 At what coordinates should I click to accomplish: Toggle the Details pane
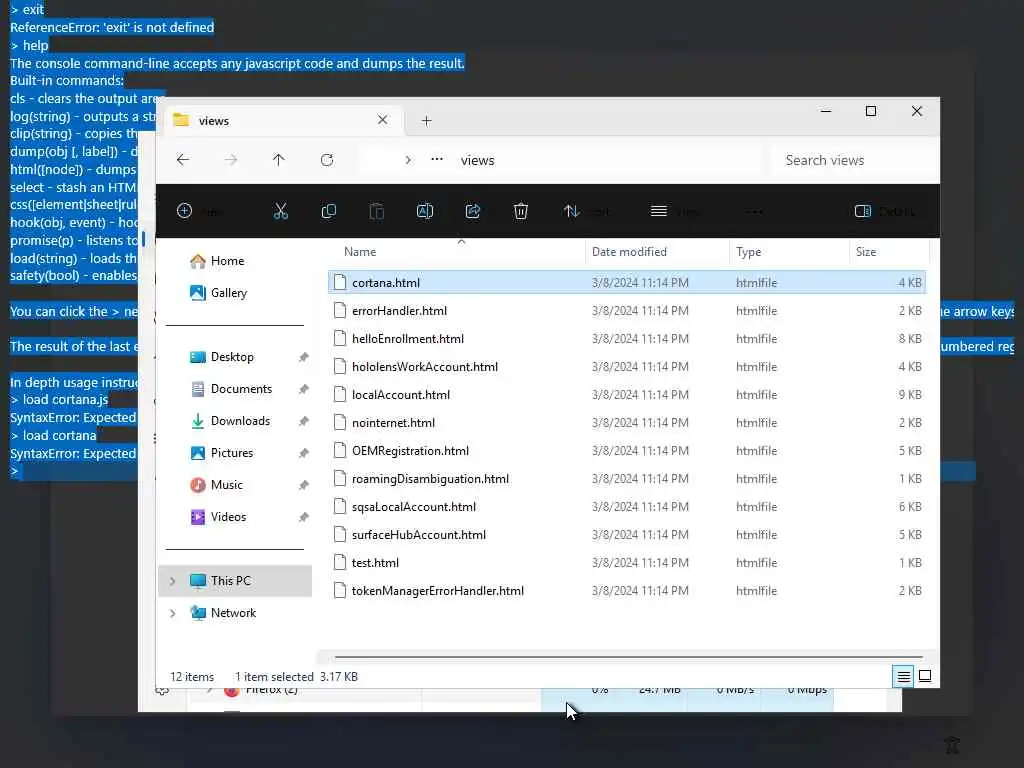pyautogui.click(x=884, y=211)
